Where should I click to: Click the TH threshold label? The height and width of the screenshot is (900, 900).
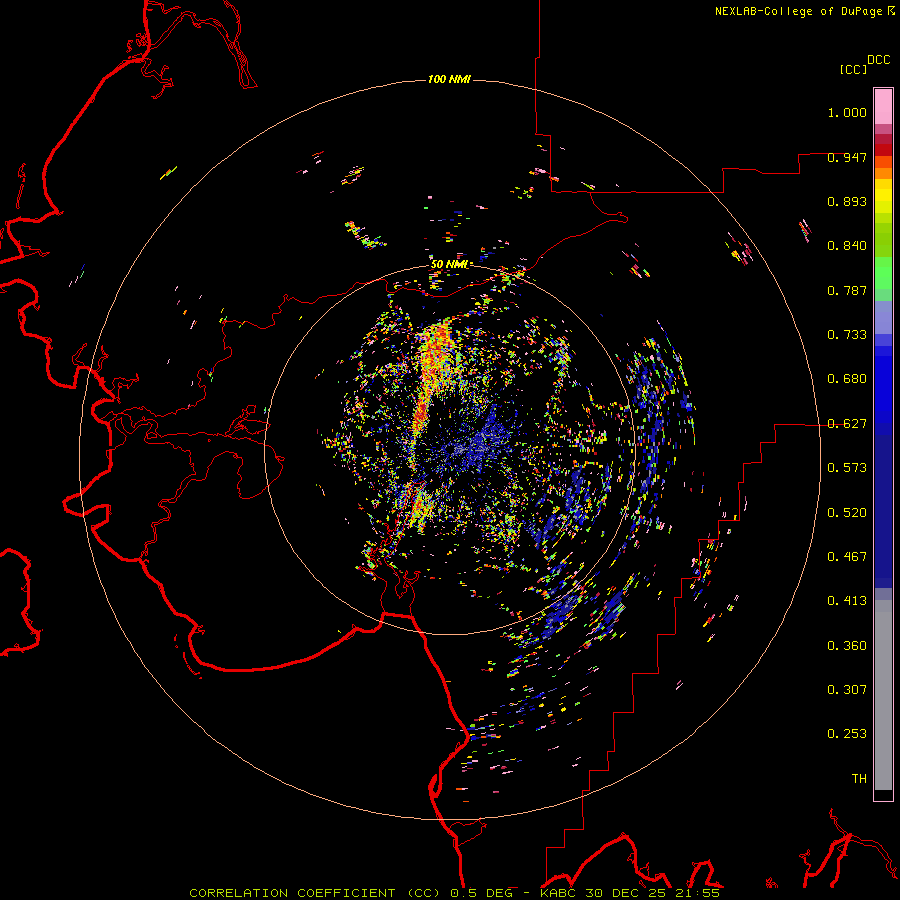click(859, 779)
